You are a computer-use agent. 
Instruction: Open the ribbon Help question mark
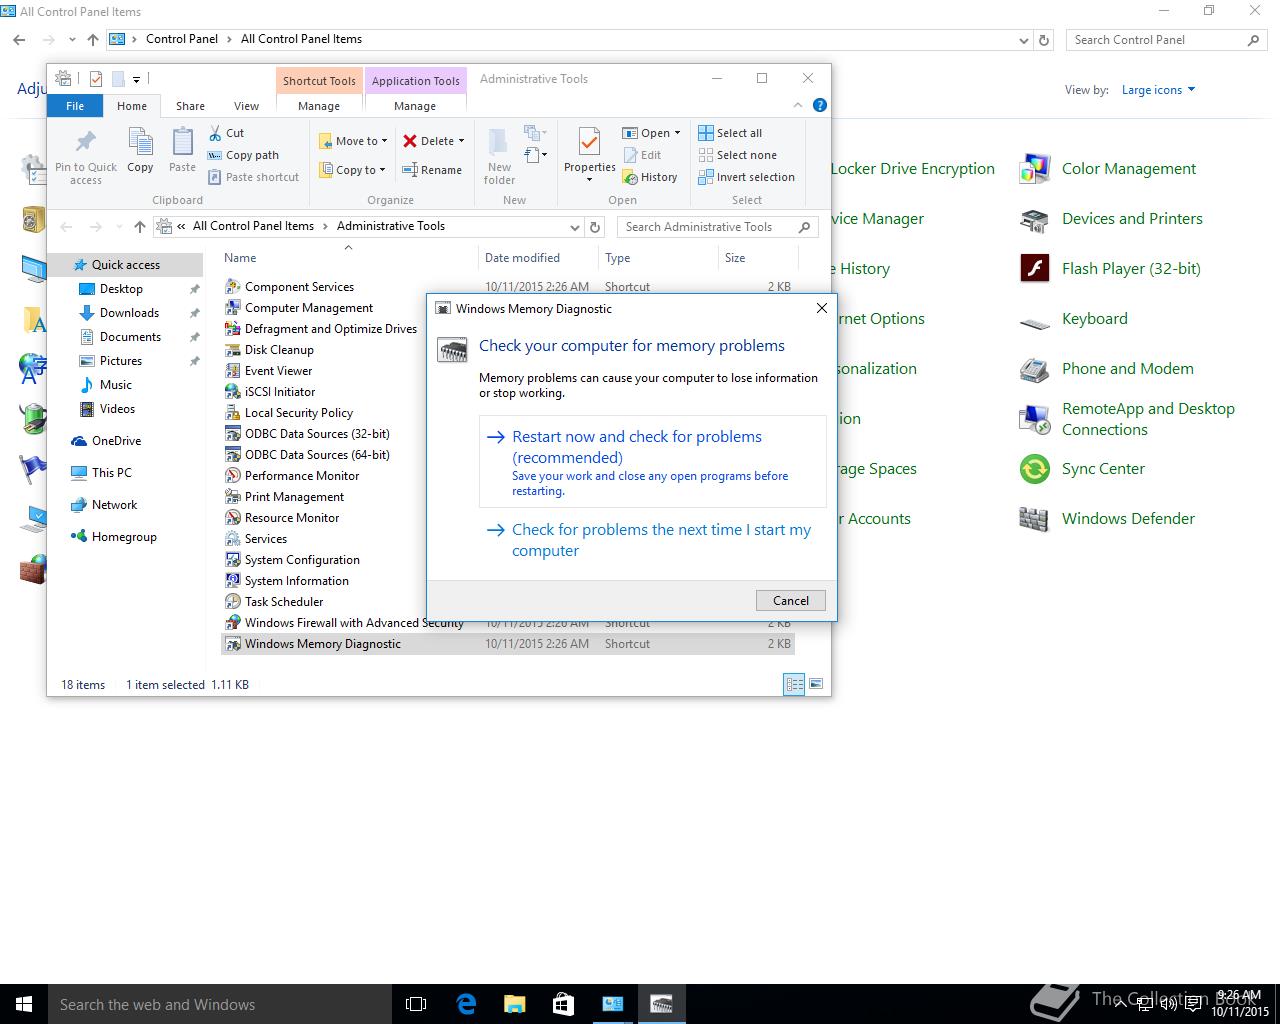tap(820, 105)
